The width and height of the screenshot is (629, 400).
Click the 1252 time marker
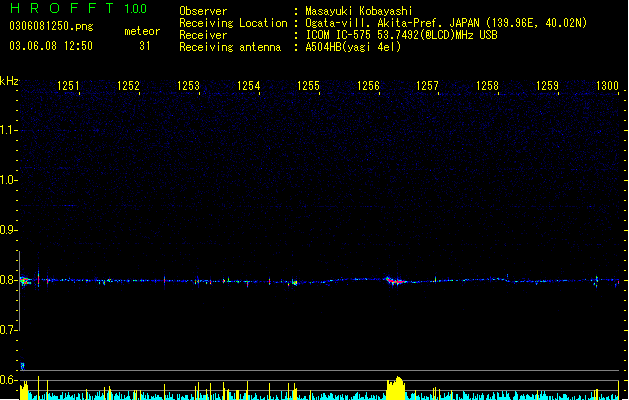(x=128, y=86)
